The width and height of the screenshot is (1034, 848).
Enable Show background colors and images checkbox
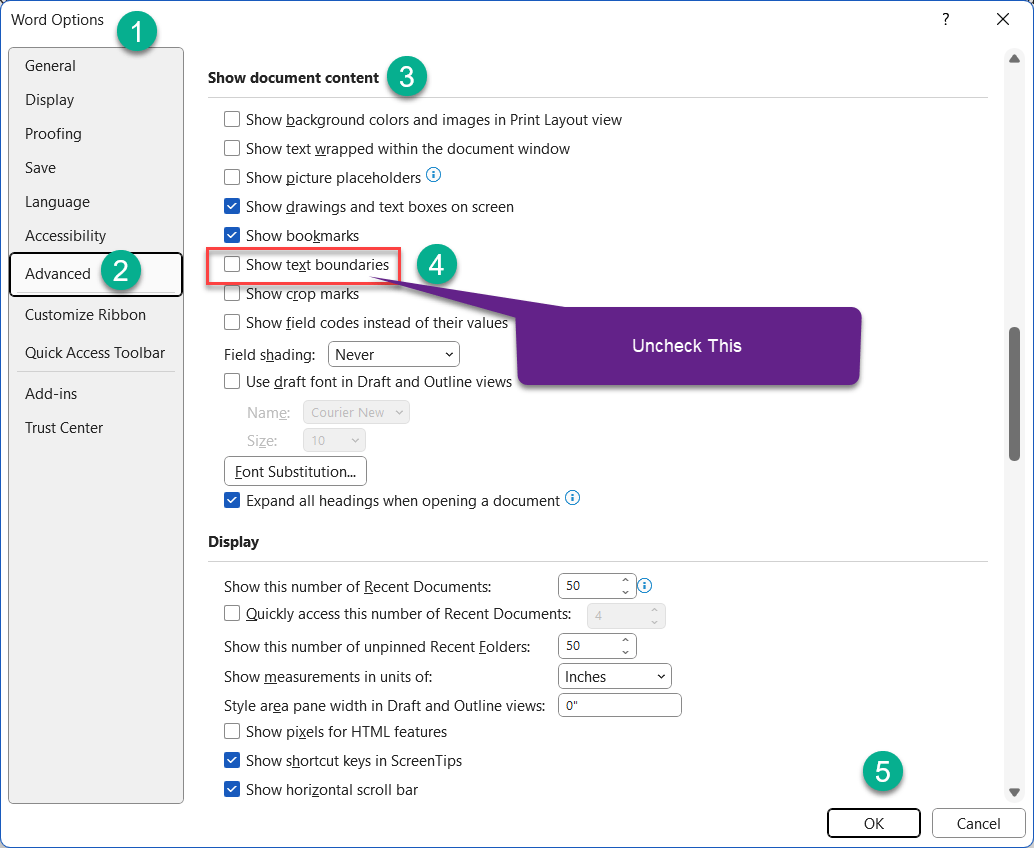pyautogui.click(x=232, y=119)
